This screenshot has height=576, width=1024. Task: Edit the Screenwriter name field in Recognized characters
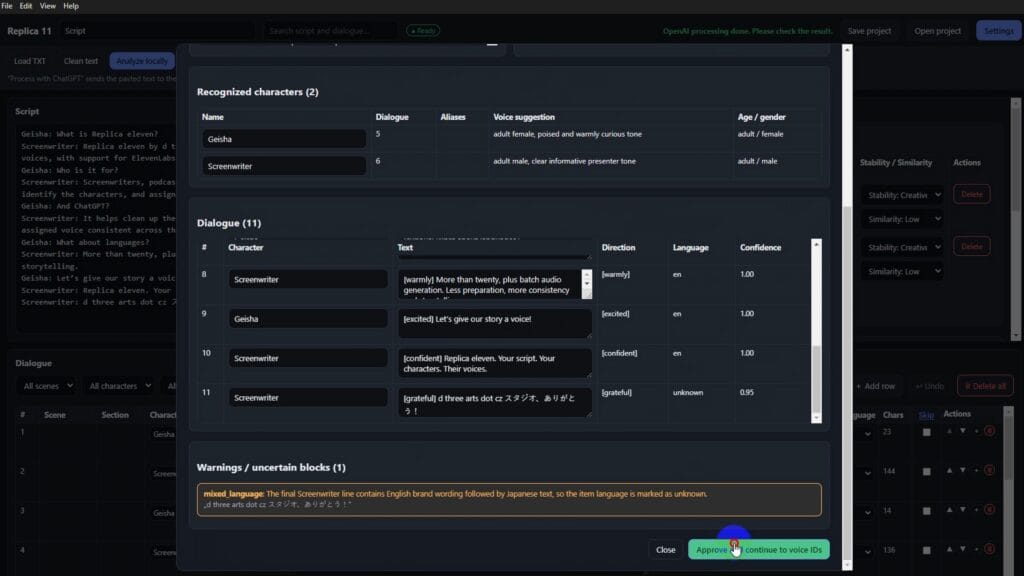click(283, 166)
